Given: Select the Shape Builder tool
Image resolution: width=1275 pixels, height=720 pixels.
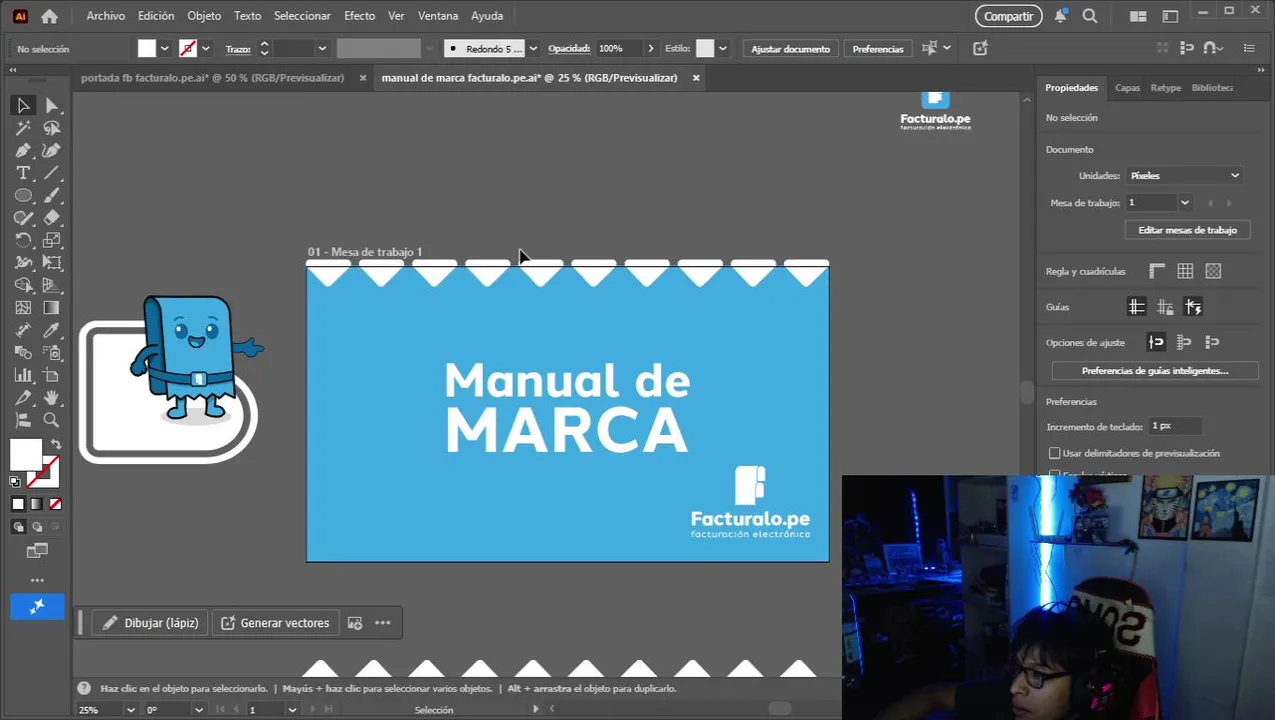Looking at the screenshot, I should pos(23,285).
